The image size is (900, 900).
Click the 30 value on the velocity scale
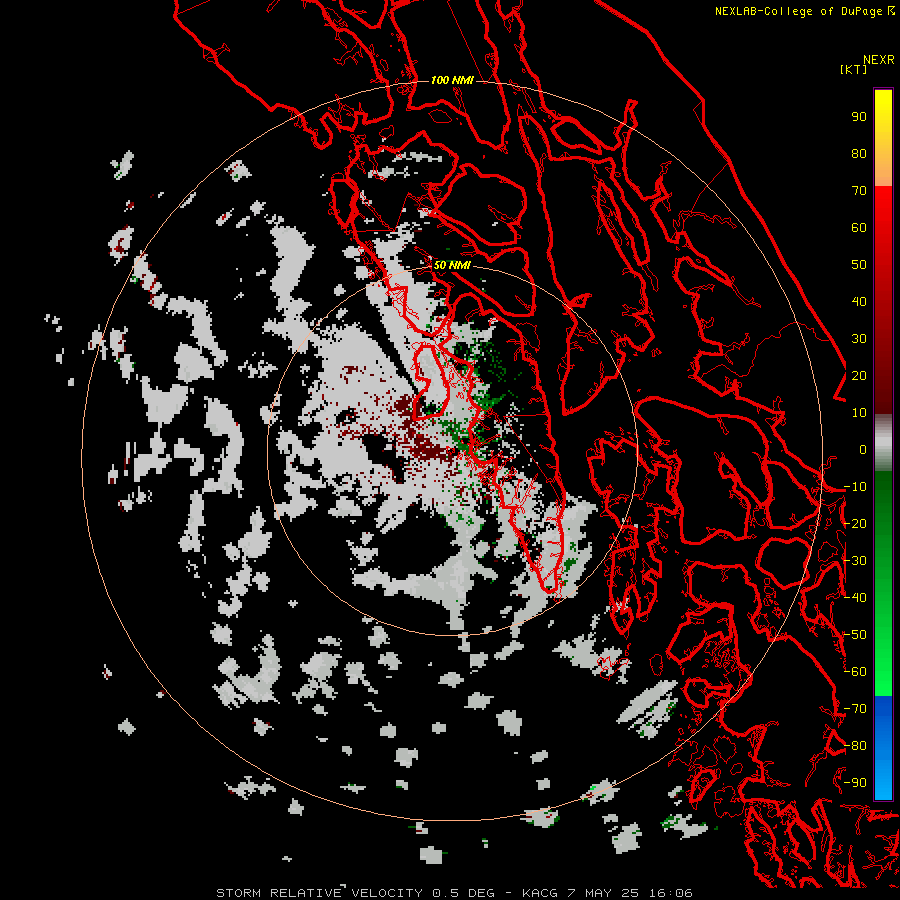coord(859,339)
